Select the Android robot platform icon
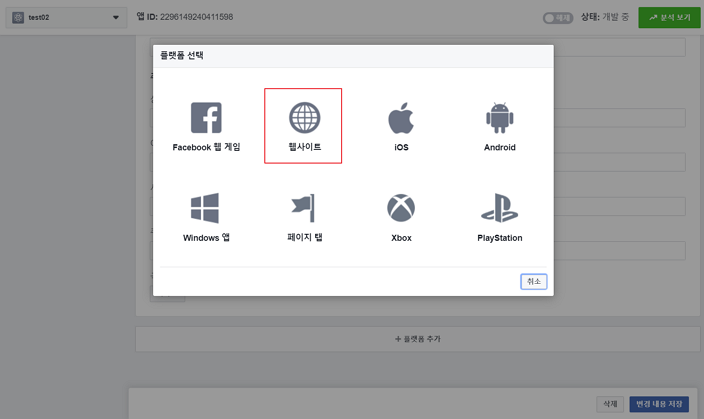The width and height of the screenshot is (704, 419). (x=500, y=118)
